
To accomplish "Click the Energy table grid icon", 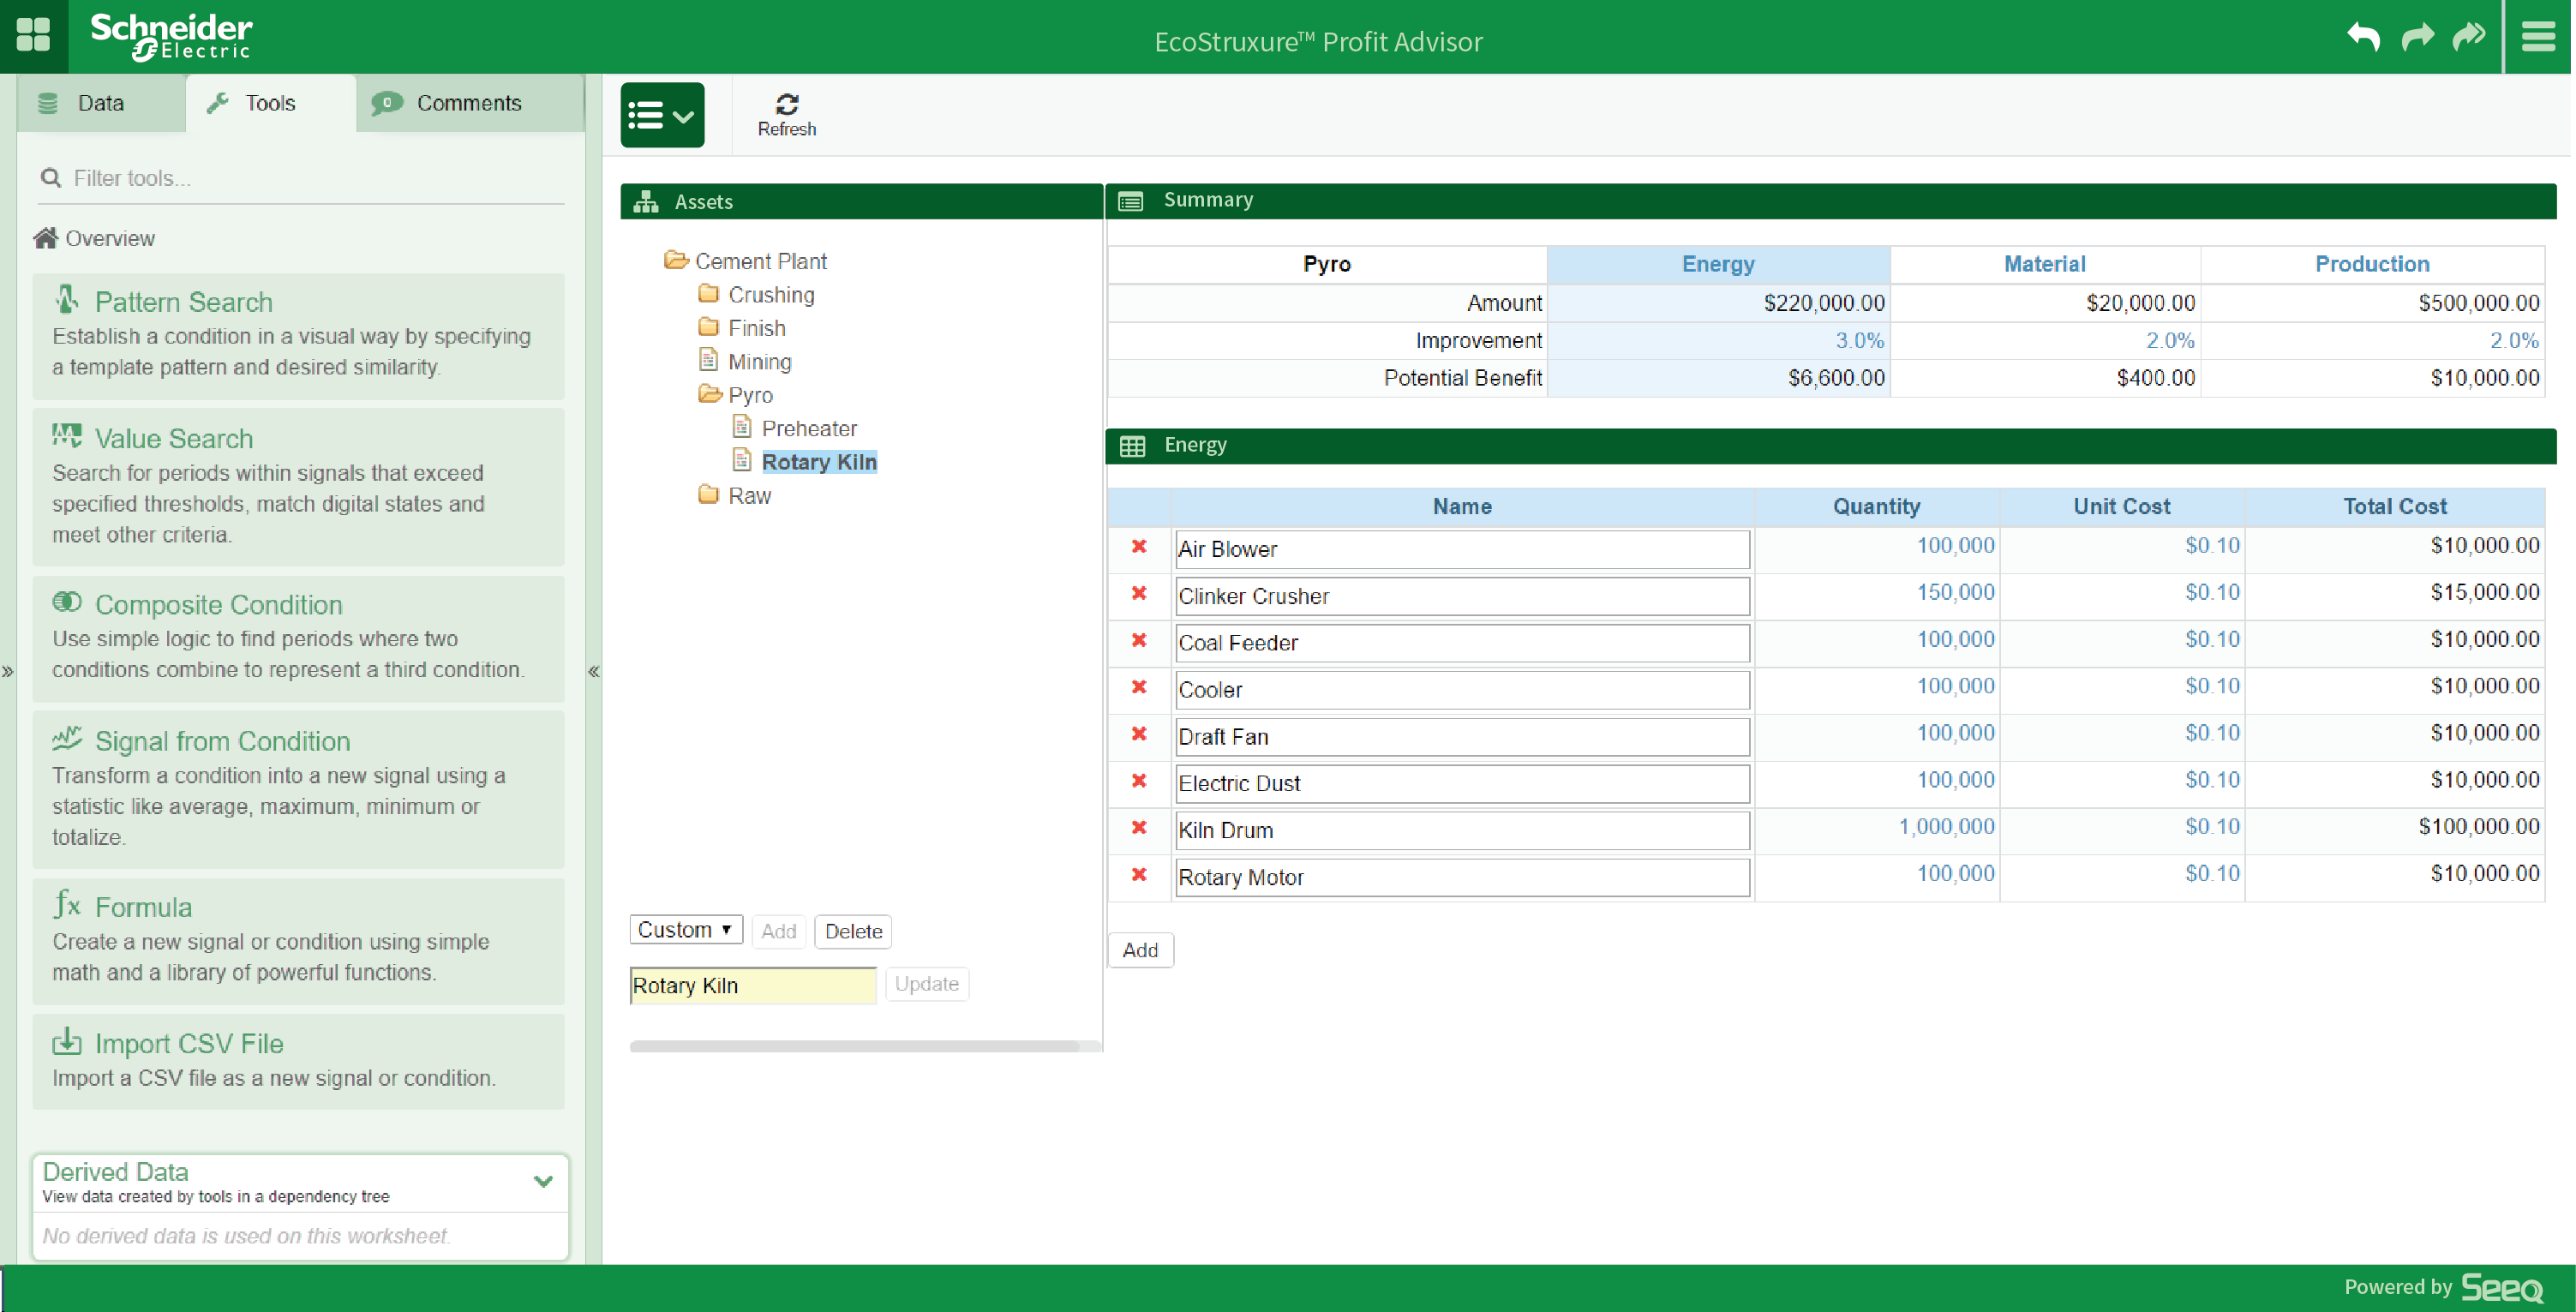I will 1132,446.
